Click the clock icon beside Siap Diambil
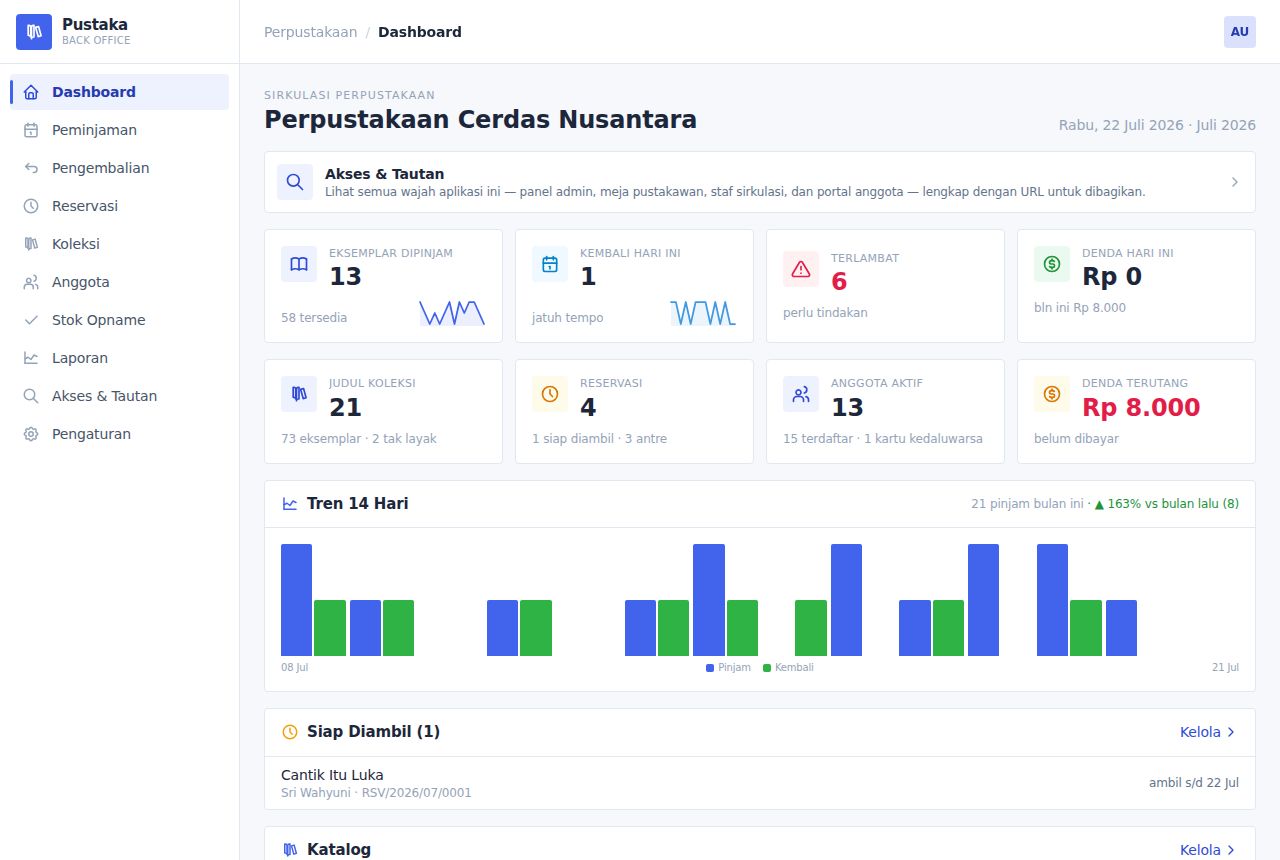Viewport: 1280px width, 860px height. coord(290,732)
